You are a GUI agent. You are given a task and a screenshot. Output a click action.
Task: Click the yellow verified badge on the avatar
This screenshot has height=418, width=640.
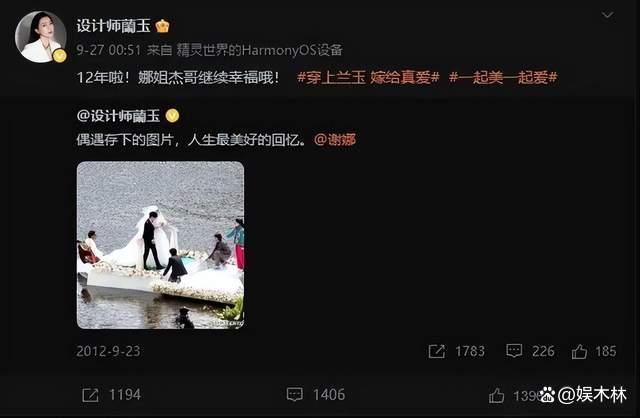(x=60, y=56)
